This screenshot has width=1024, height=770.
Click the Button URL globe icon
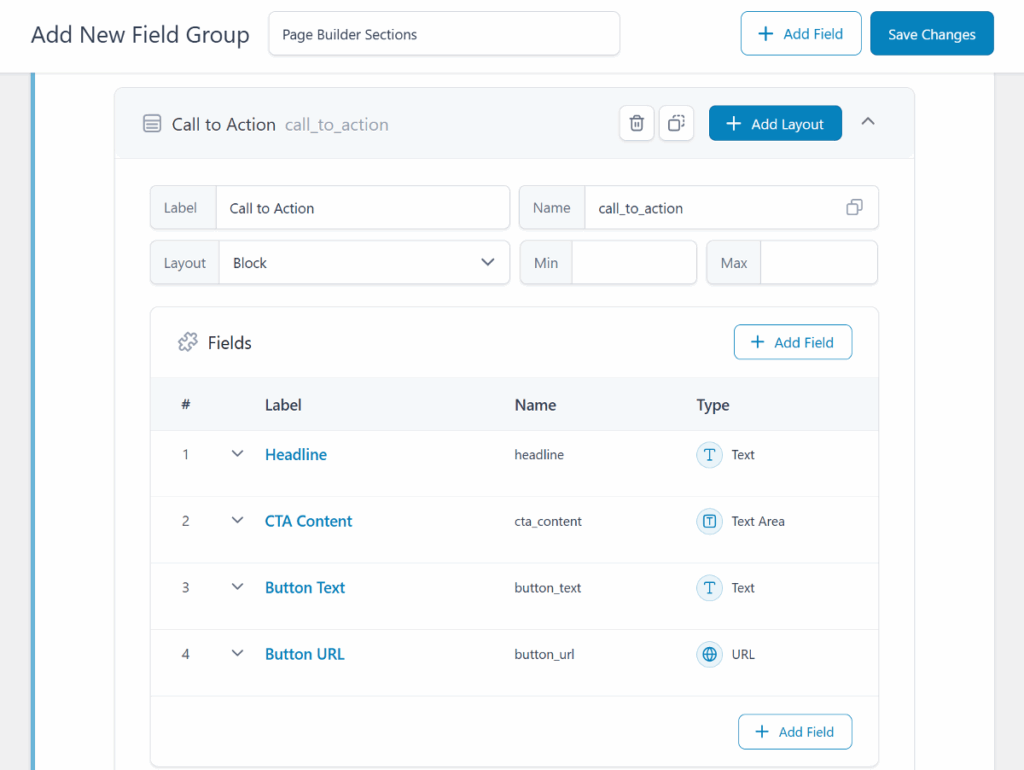[x=709, y=655]
